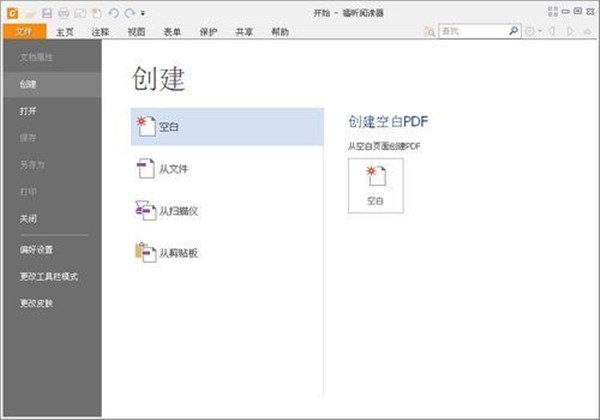Choose 更改皮肤 in the sidebar

(x=36, y=303)
